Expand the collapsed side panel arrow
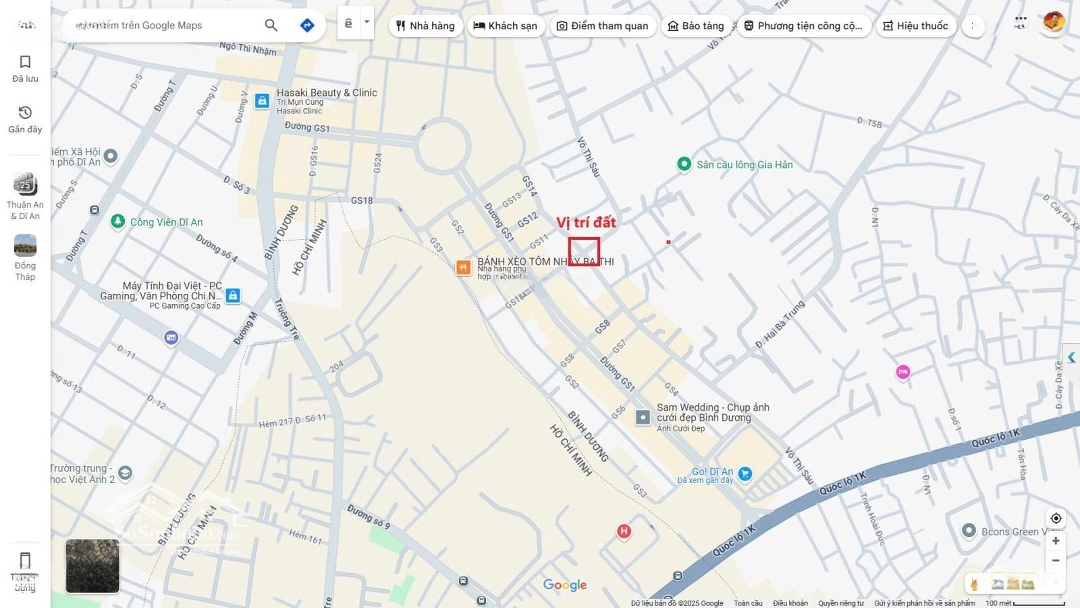 click(x=1071, y=357)
